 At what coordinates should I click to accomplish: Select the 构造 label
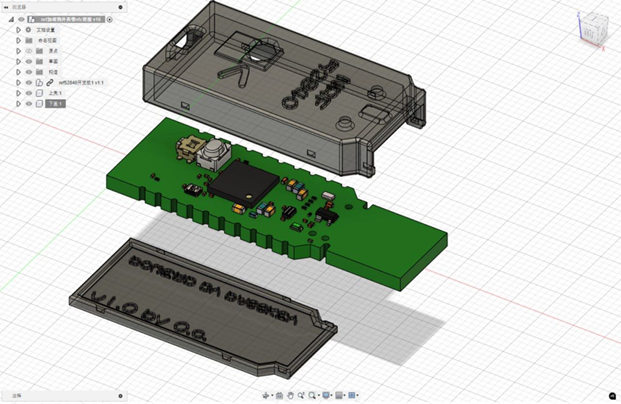(53, 72)
